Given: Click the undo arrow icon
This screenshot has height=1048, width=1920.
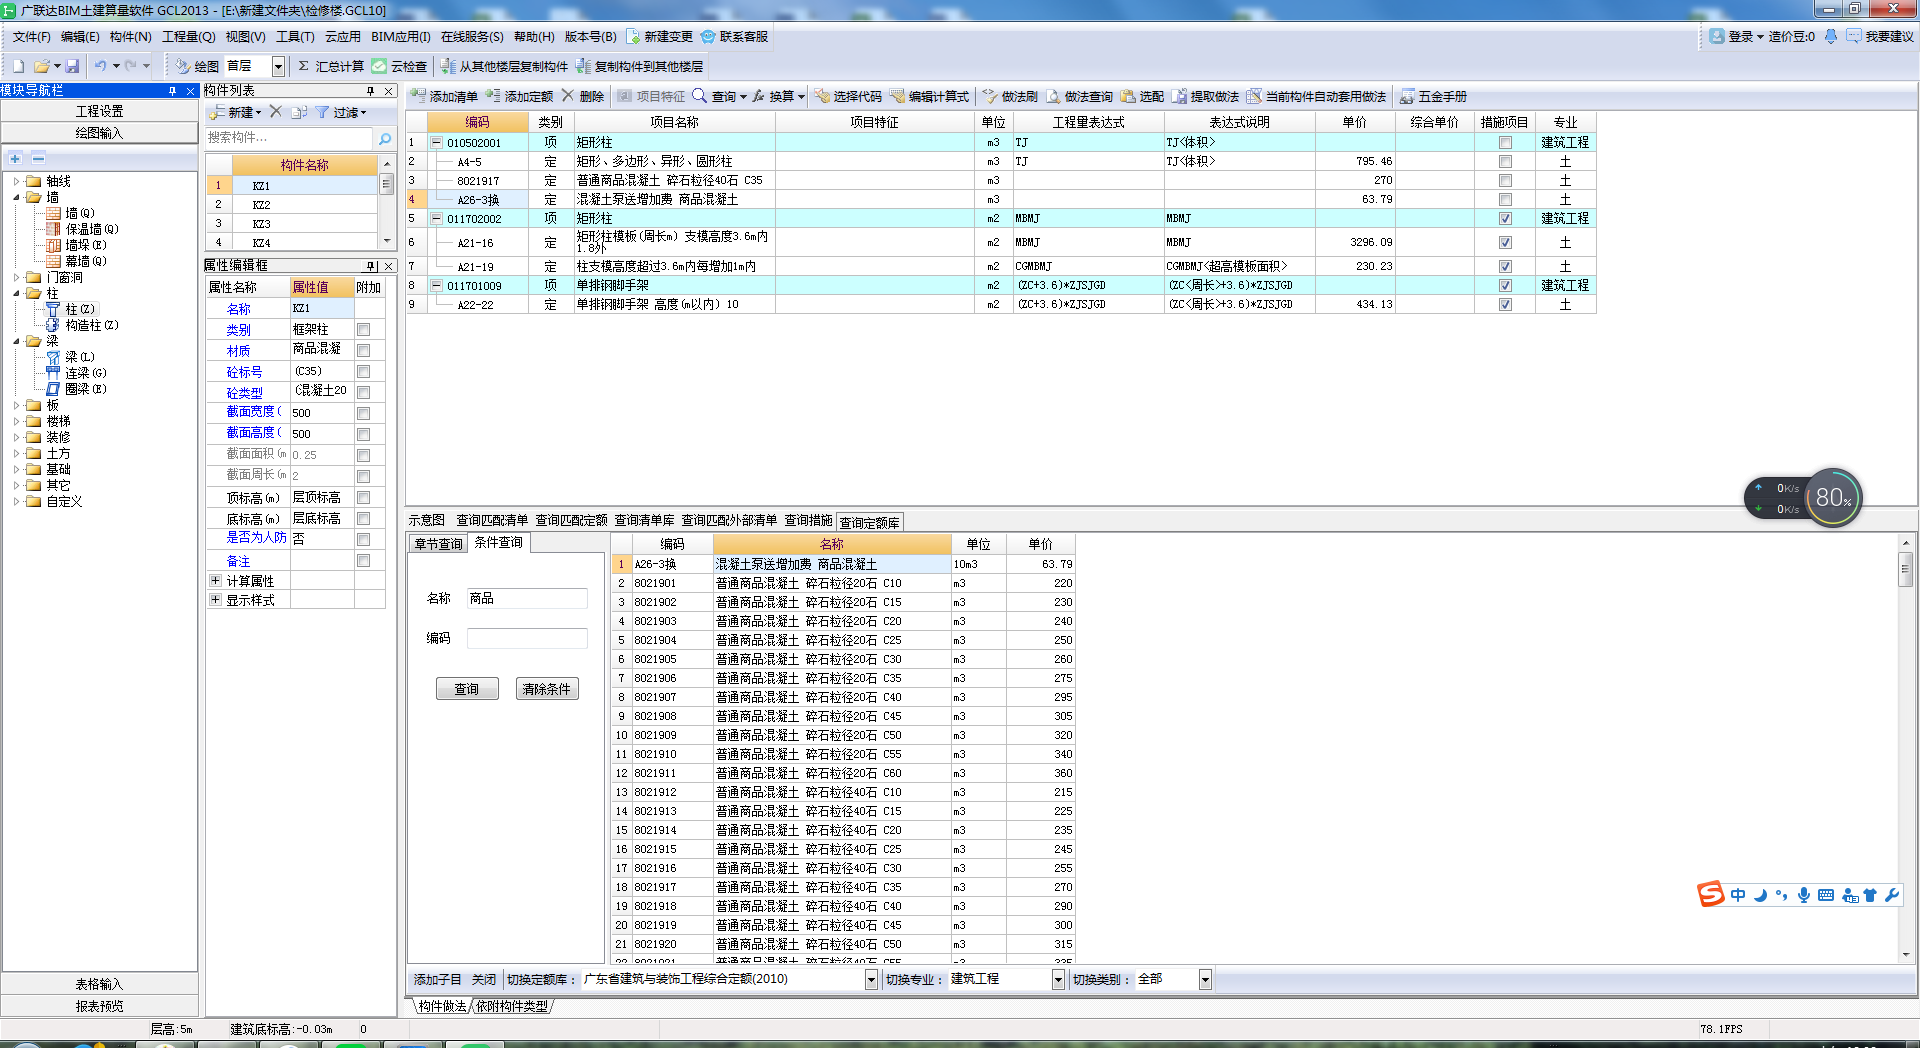Looking at the screenshot, I should pos(100,66).
